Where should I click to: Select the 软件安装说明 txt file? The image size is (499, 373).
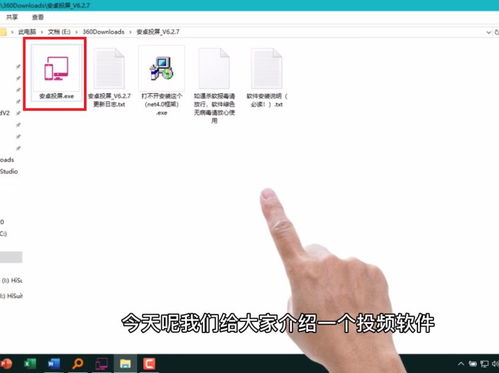point(267,78)
